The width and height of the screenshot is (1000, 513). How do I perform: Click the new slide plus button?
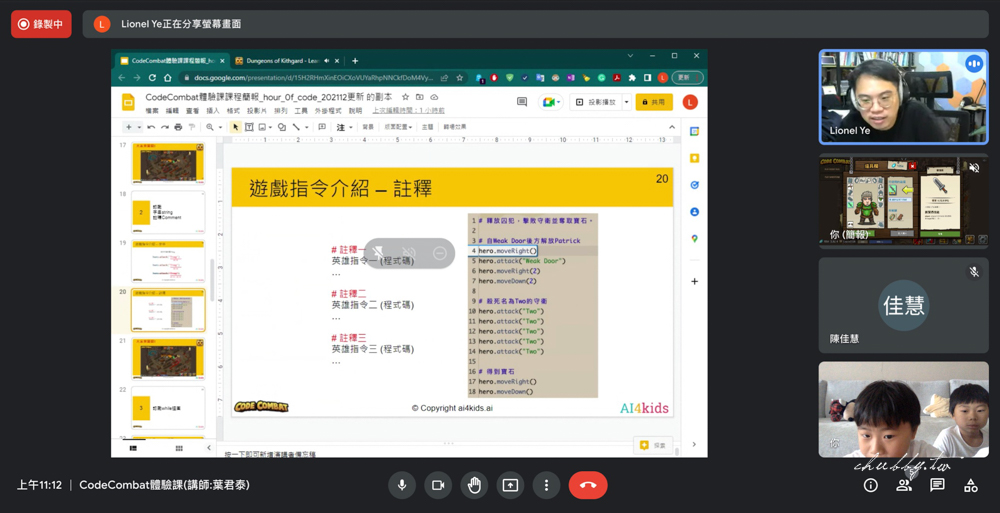129,127
